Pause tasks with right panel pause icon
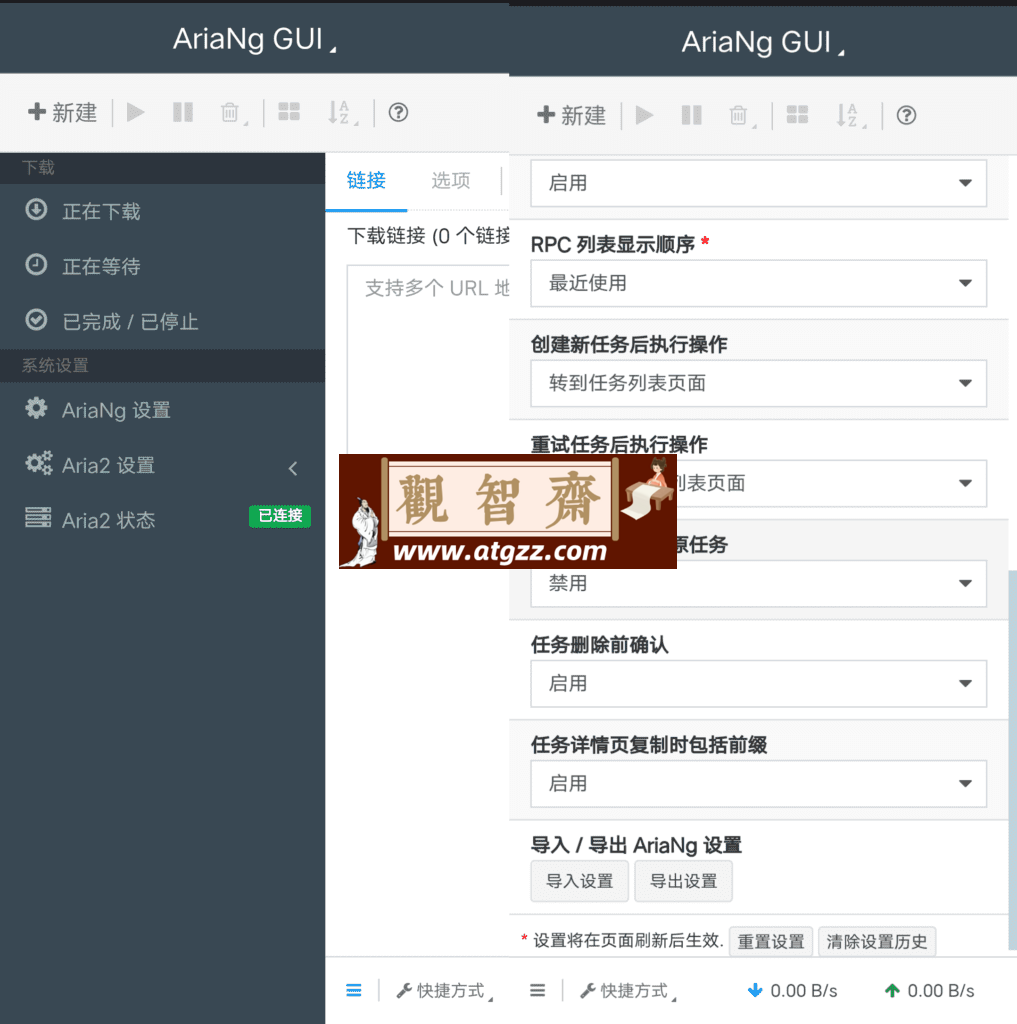 tap(692, 116)
